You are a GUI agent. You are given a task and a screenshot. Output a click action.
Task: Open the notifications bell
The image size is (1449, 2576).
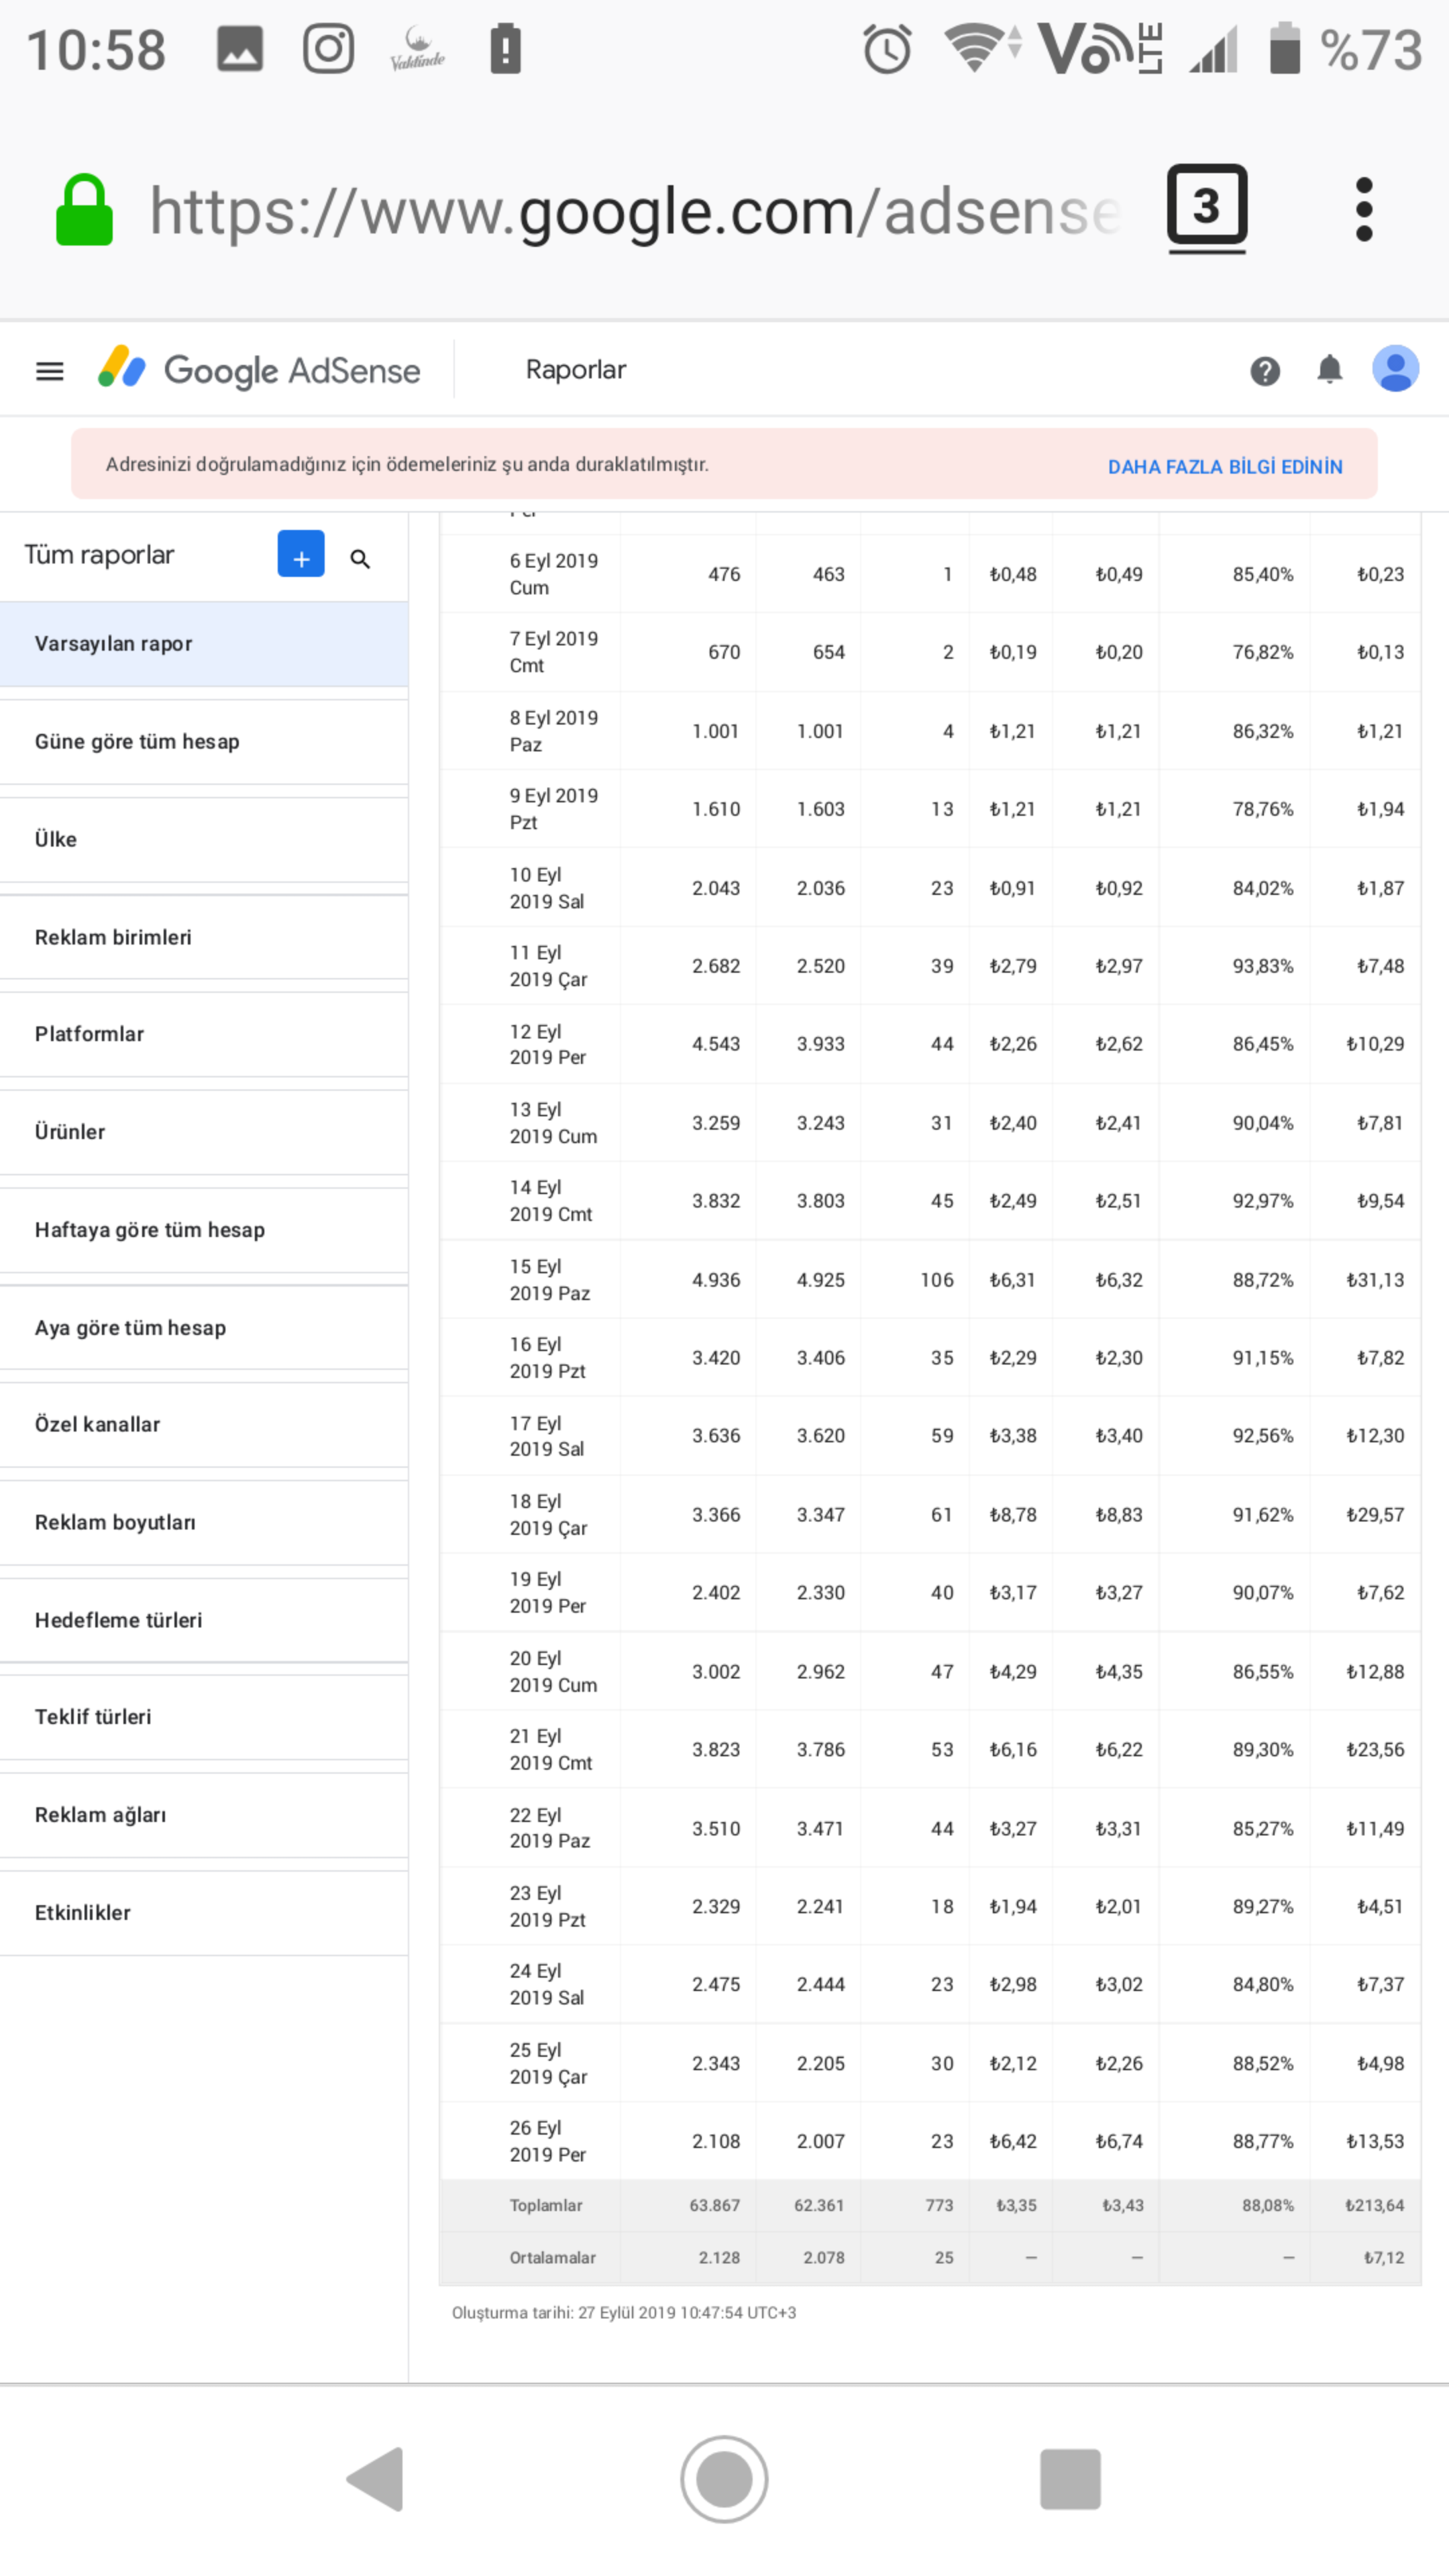pyautogui.click(x=1329, y=370)
